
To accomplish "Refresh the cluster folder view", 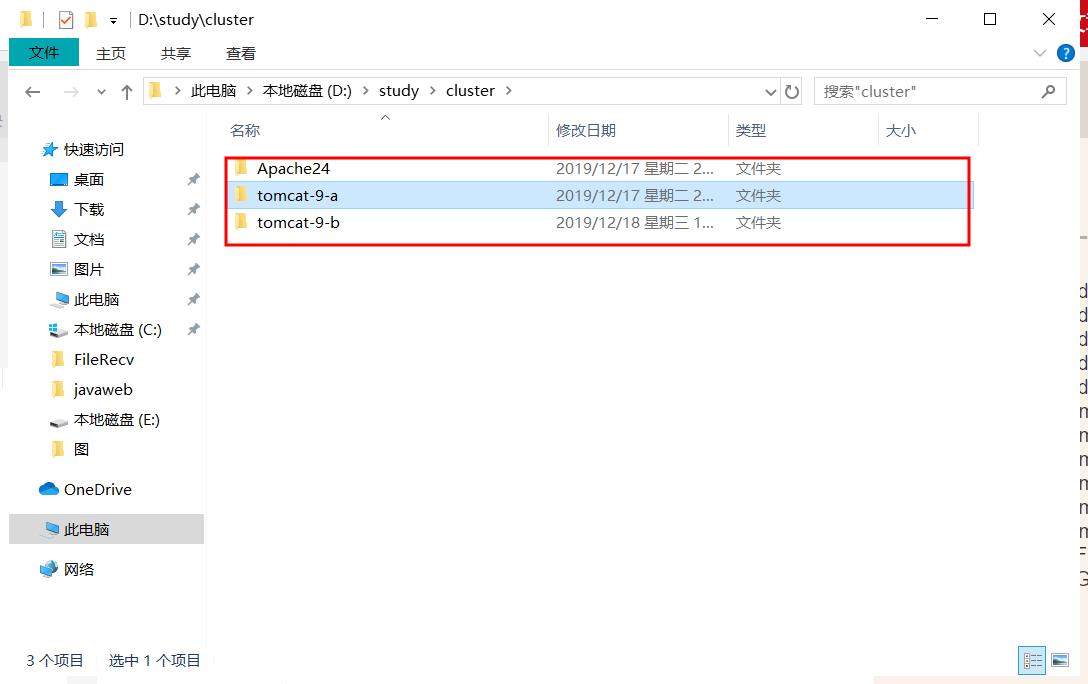I will (x=792, y=92).
